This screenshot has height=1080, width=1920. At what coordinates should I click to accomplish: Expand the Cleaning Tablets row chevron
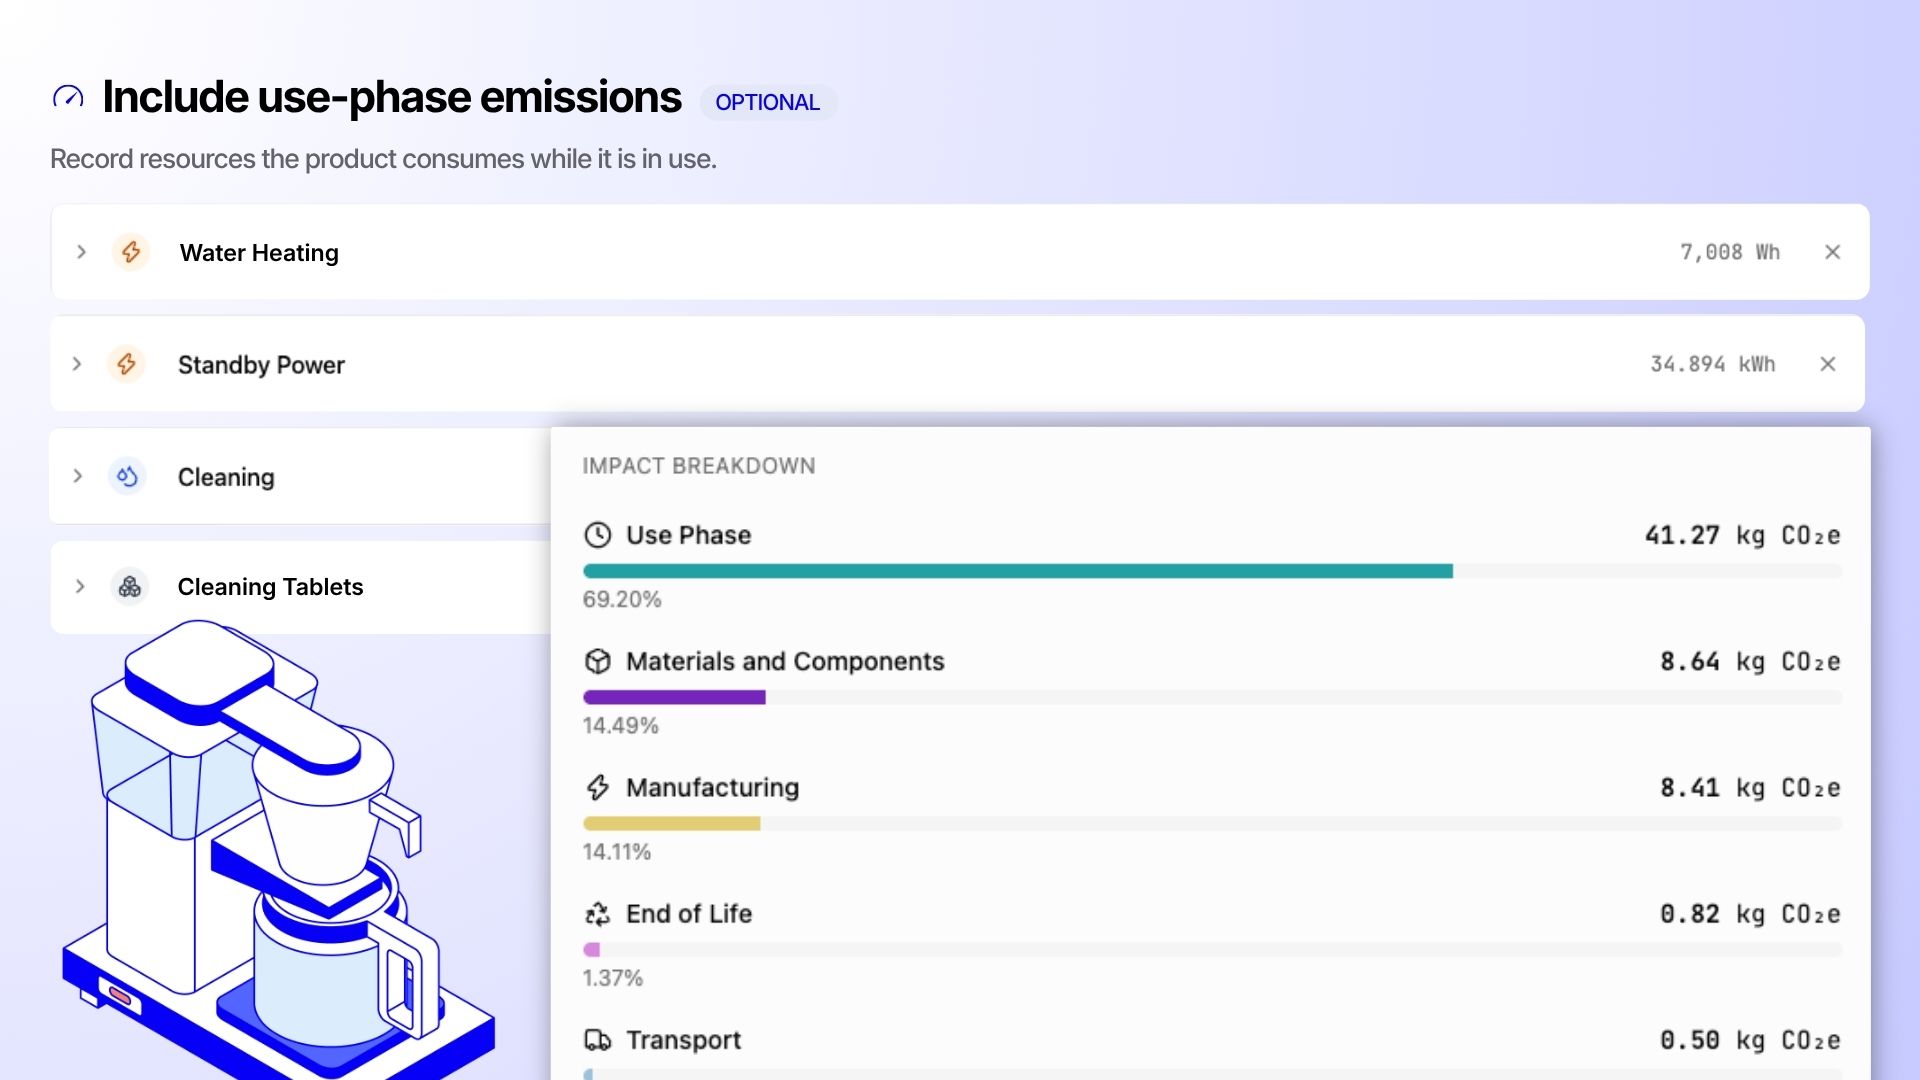pyautogui.click(x=80, y=587)
